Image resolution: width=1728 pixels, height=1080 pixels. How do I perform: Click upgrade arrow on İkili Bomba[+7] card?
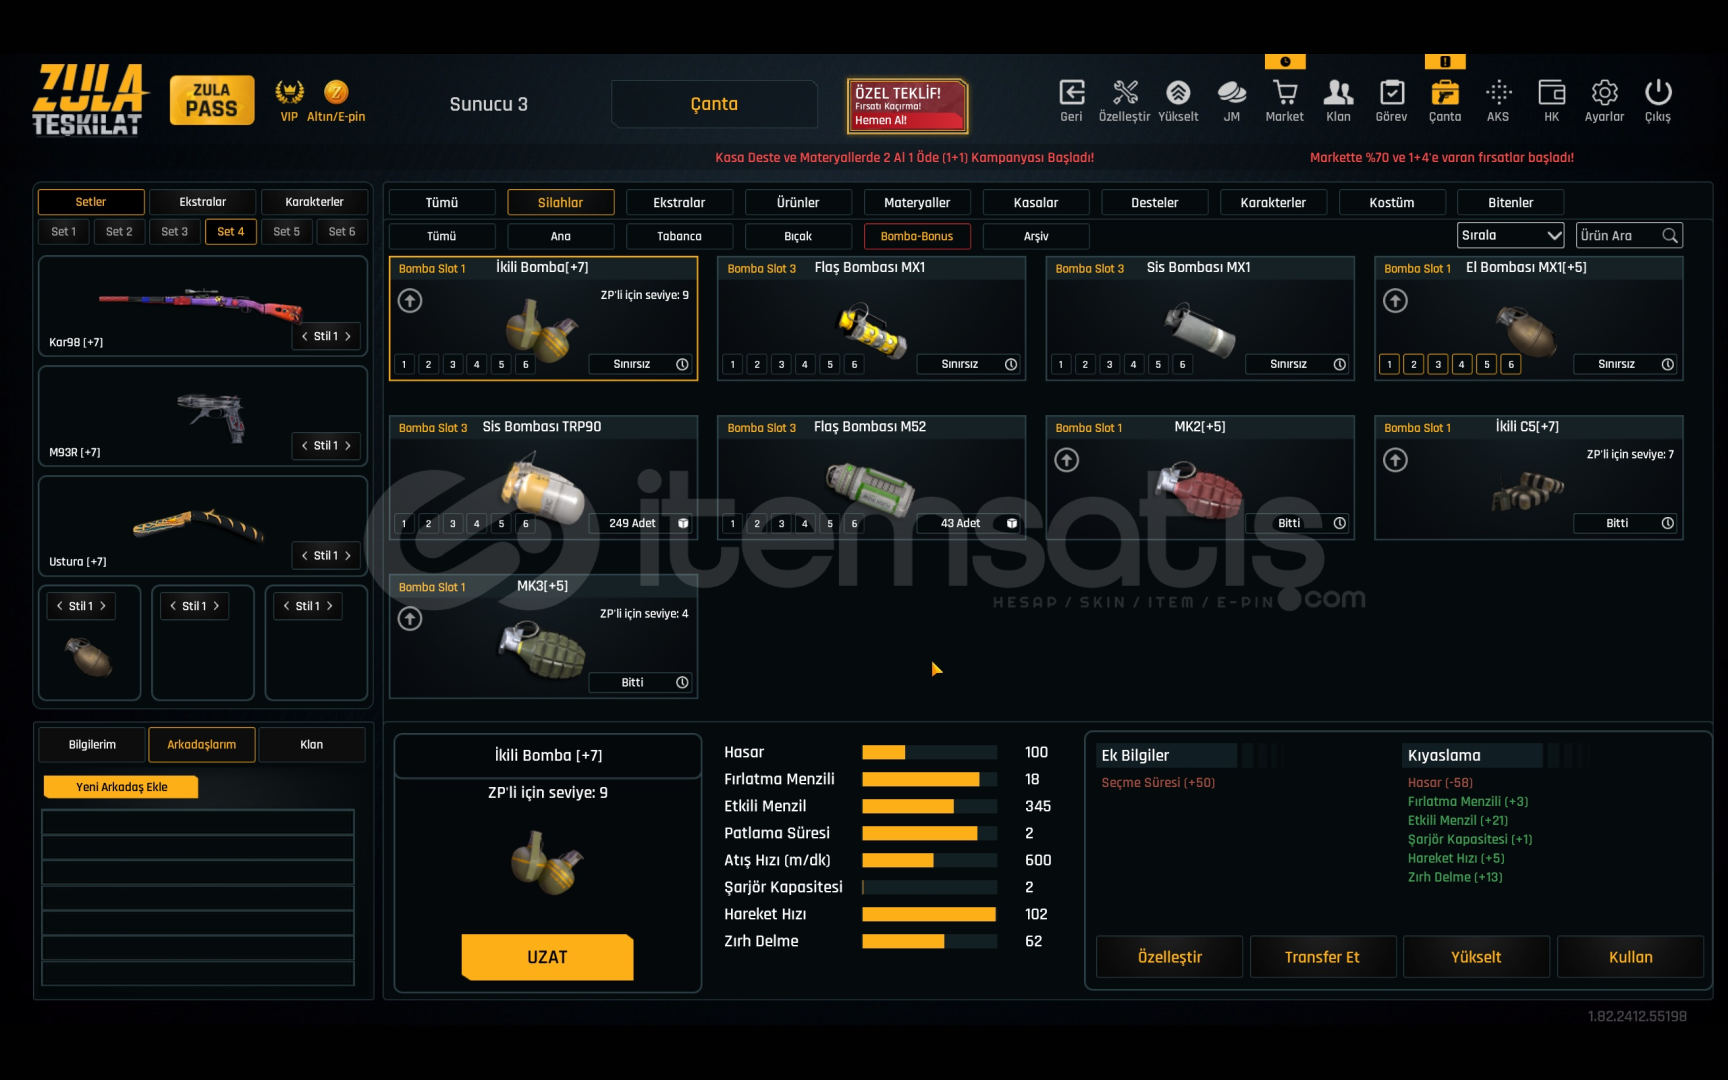410,300
